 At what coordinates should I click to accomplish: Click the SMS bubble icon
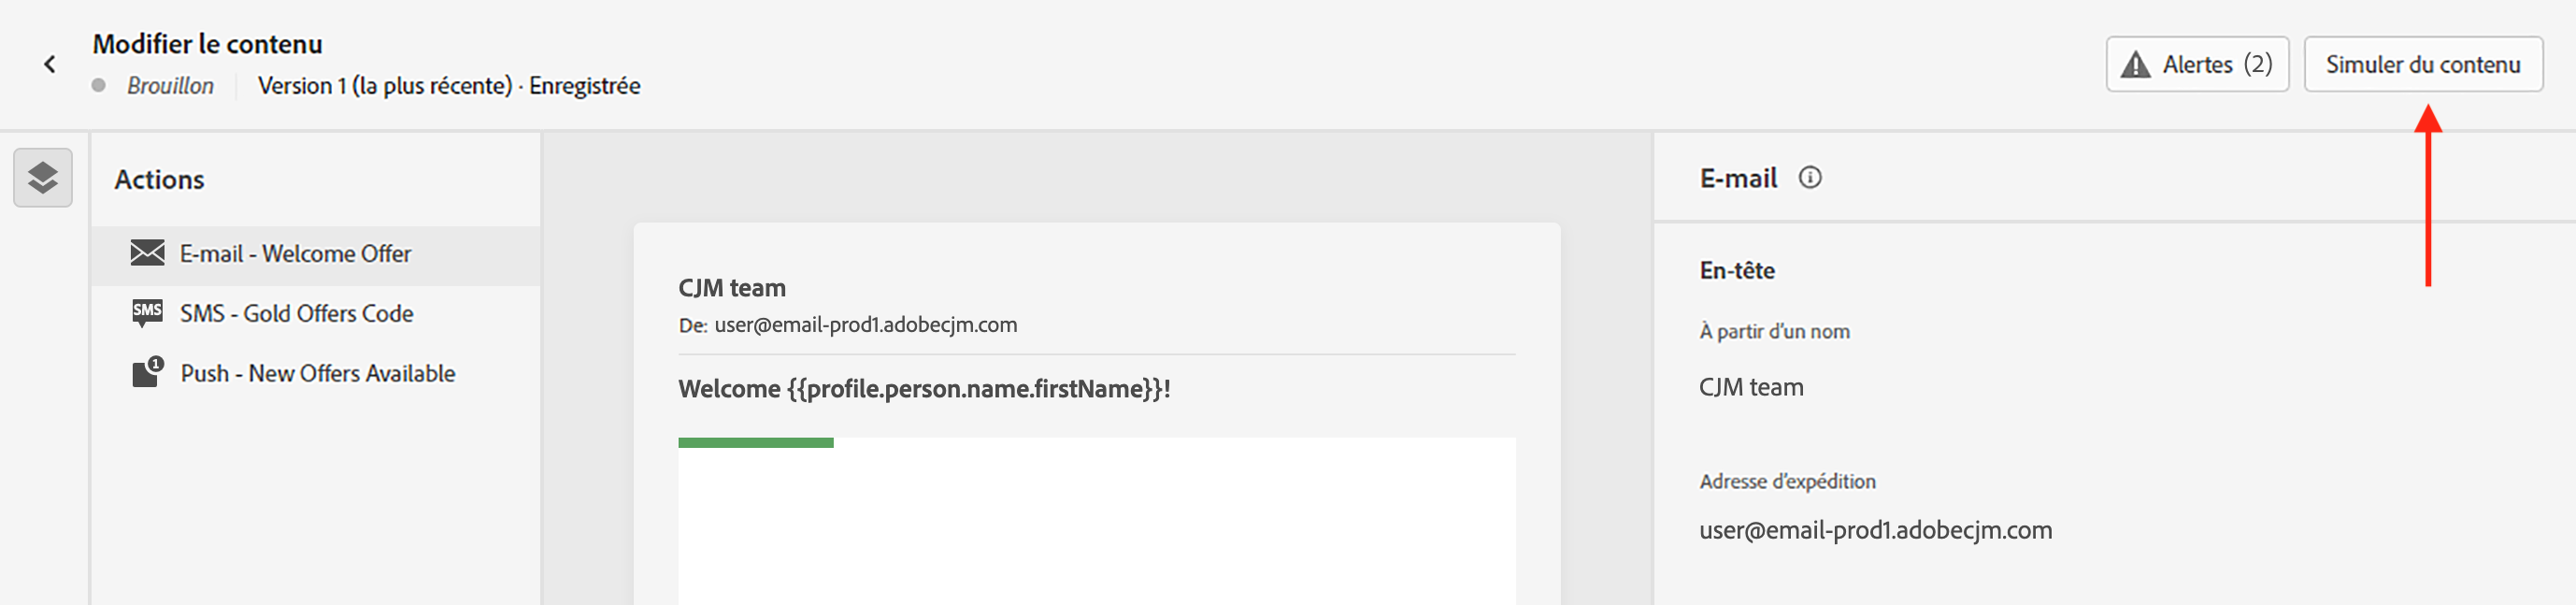(x=148, y=313)
